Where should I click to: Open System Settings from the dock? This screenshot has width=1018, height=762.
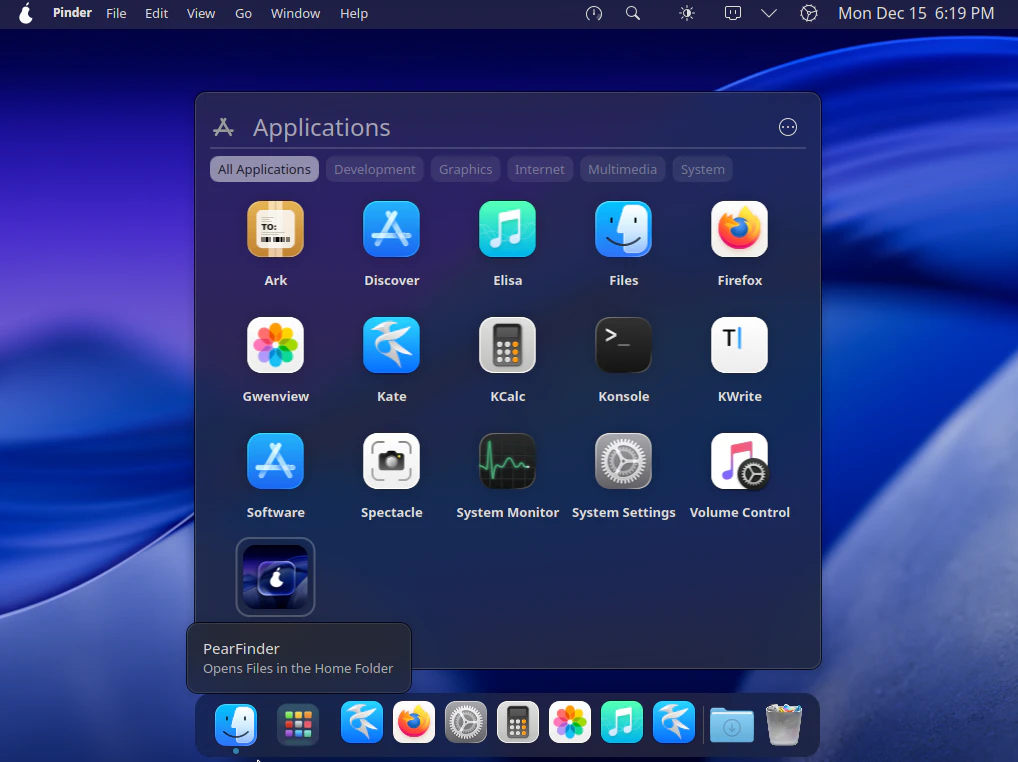tap(466, 722)
